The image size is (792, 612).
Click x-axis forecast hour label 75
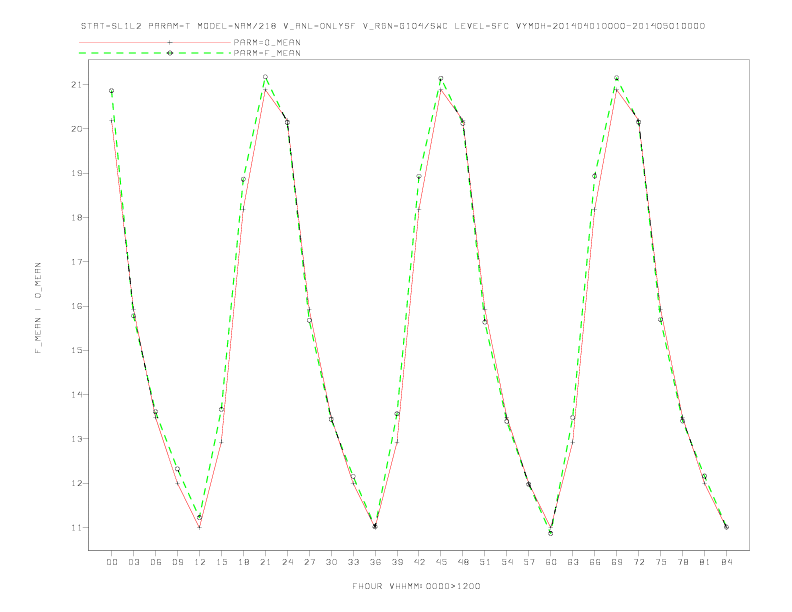[661, 562]
